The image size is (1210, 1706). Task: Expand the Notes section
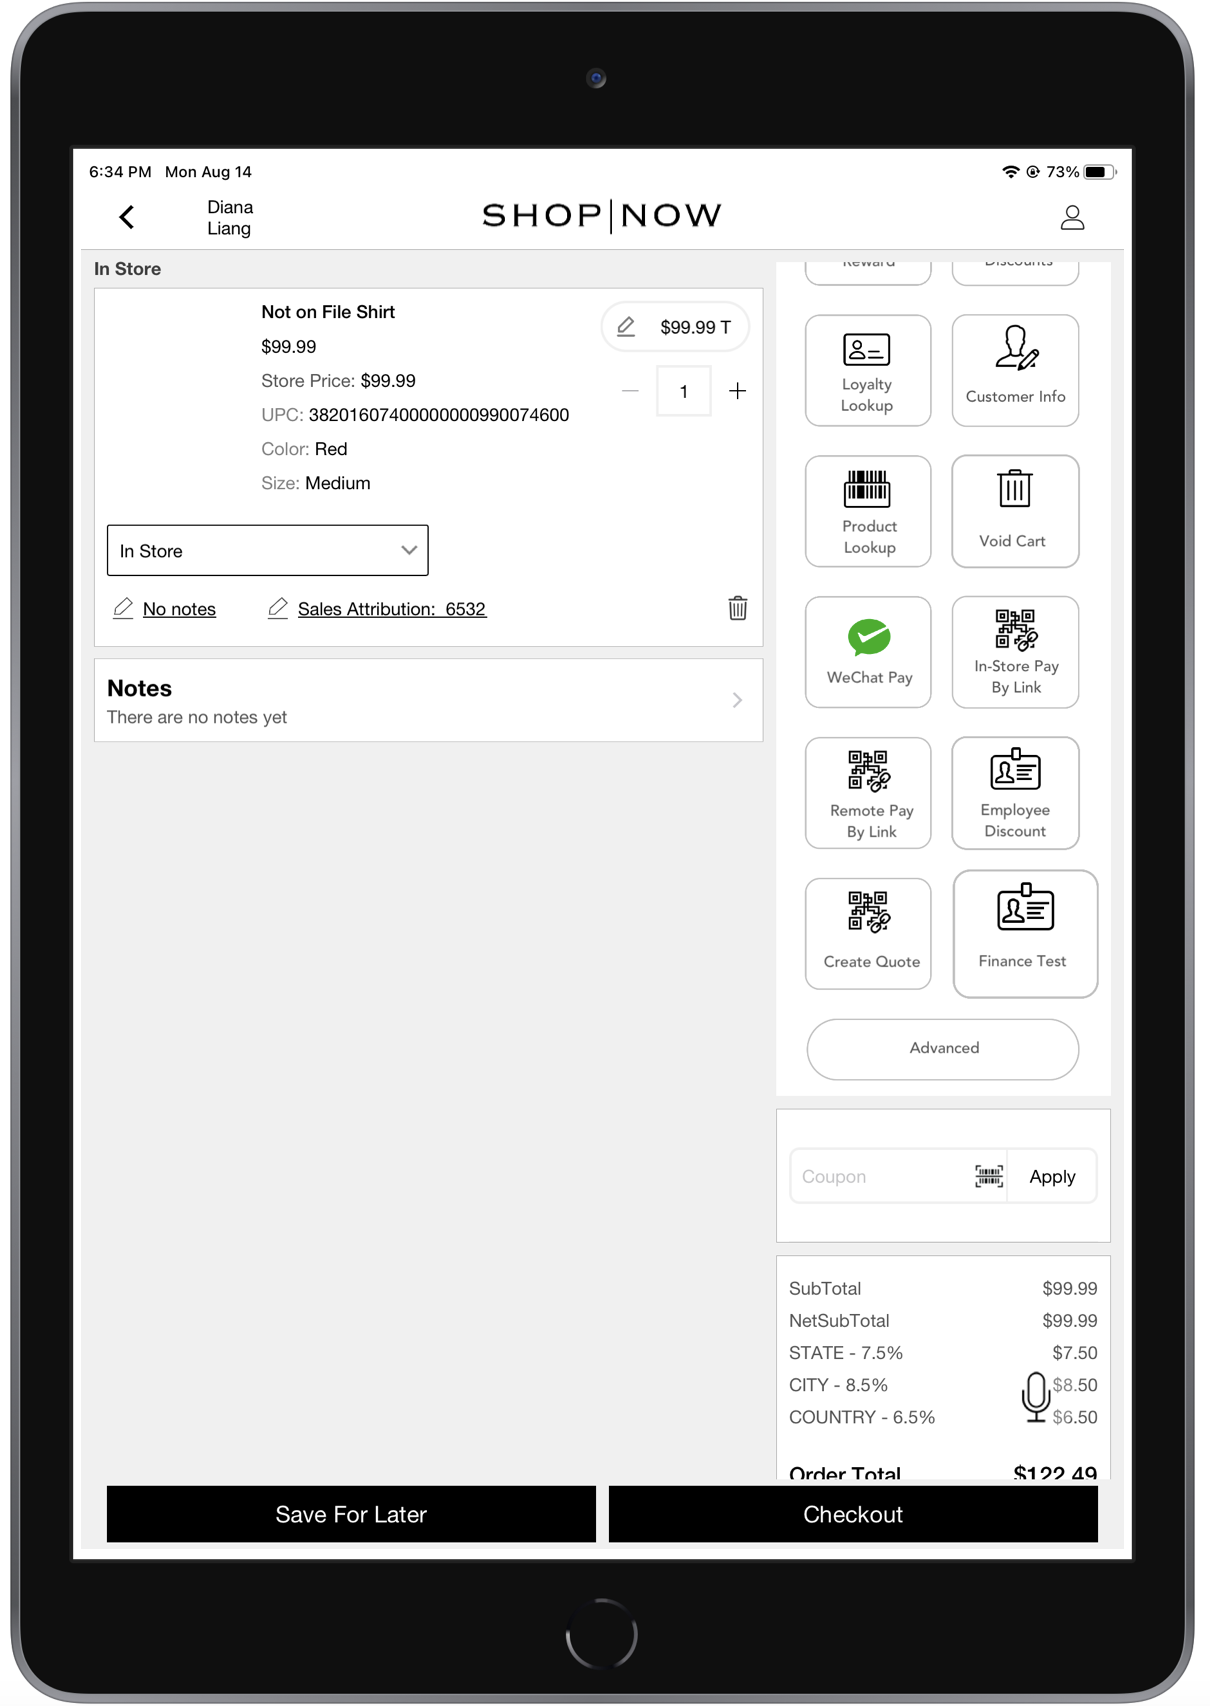[428, 700]
